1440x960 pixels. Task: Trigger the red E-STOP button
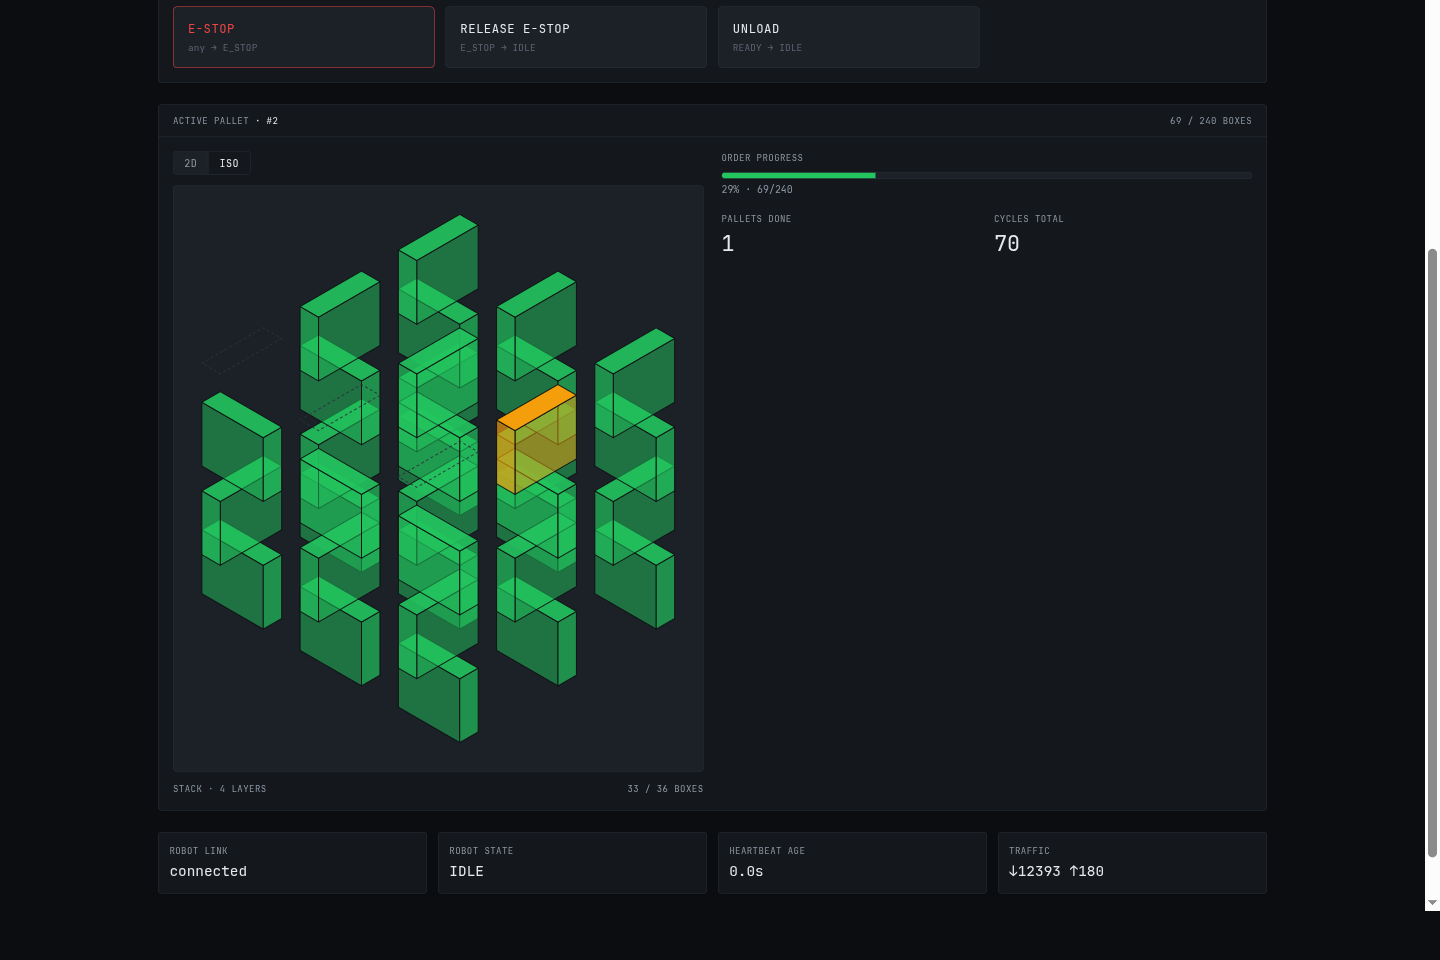click(x=304, y=37)
